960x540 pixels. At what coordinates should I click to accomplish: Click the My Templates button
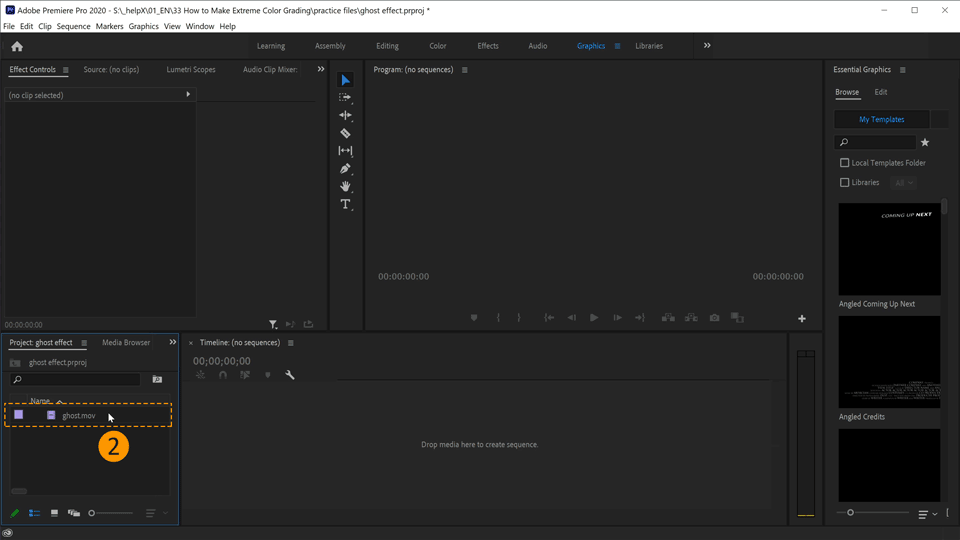pos(882,119)
